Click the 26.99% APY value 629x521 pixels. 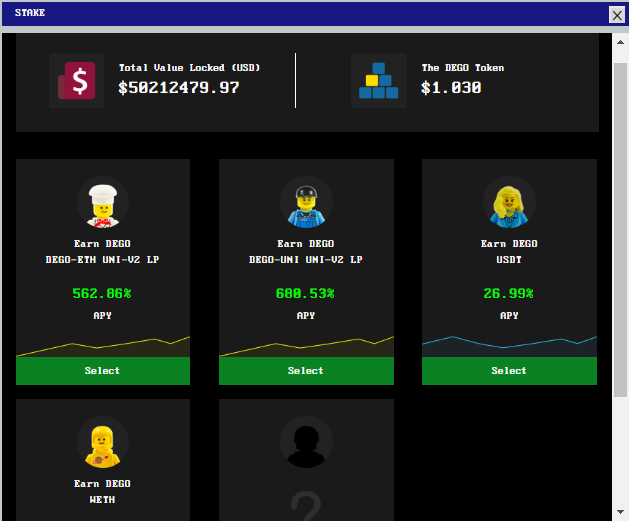[508, 294]
